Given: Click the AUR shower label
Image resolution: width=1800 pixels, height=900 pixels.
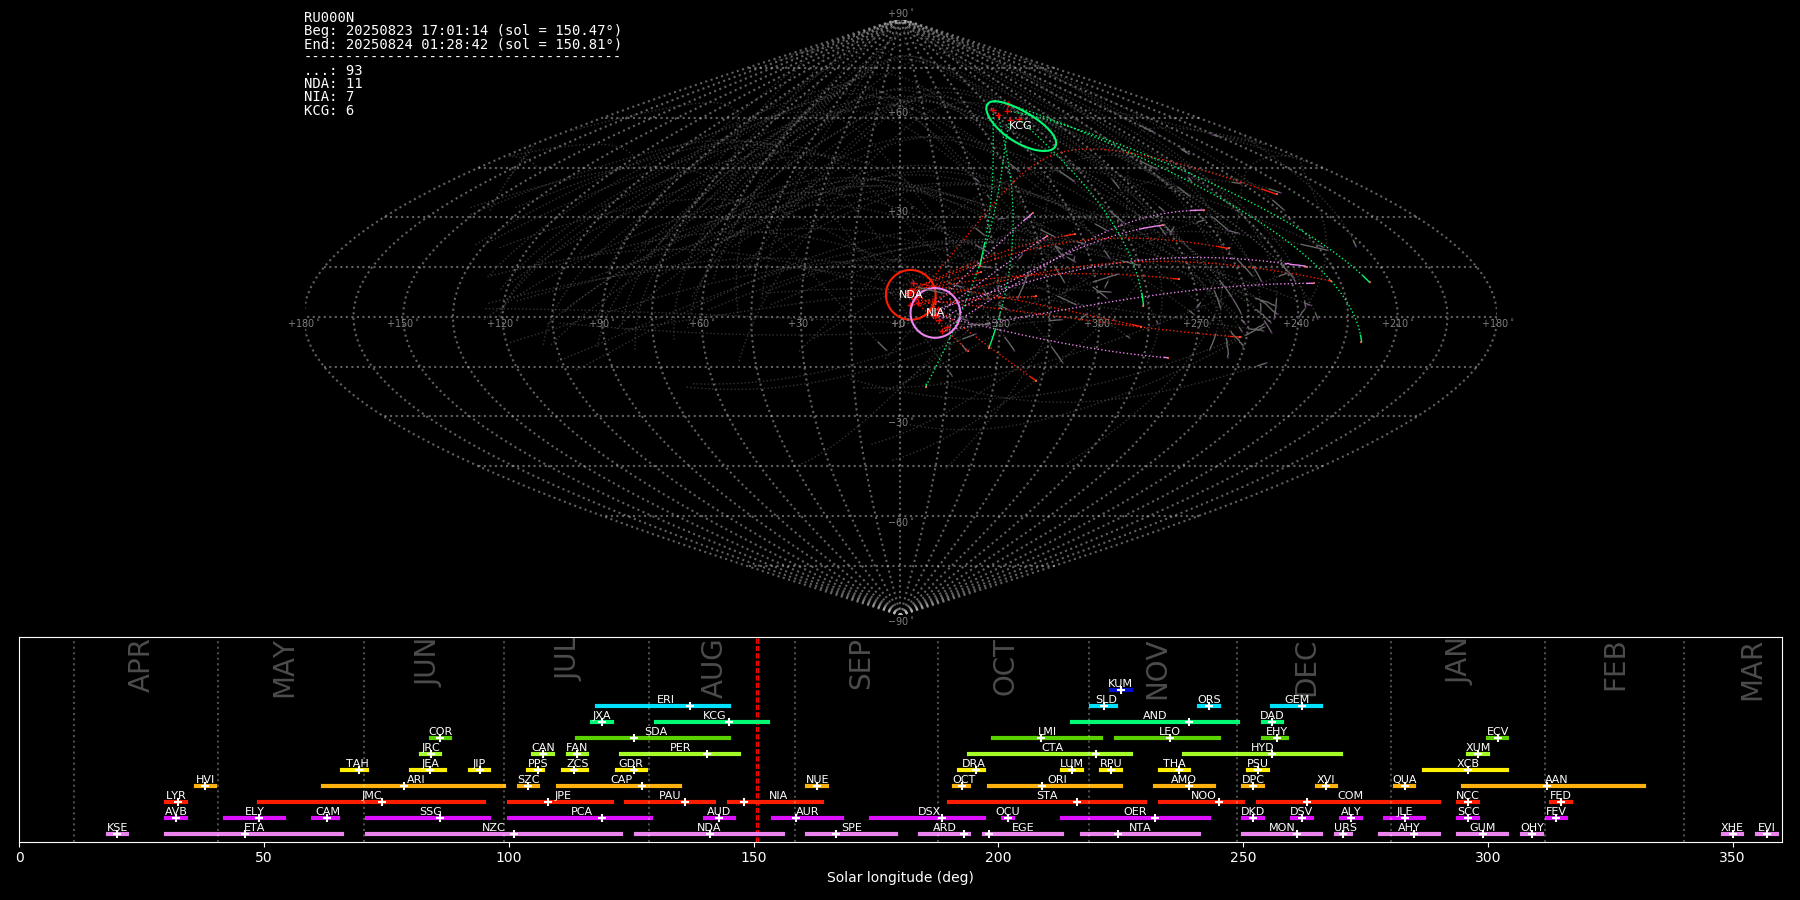Looking at the screenshot, I should [x=807, y=812].
